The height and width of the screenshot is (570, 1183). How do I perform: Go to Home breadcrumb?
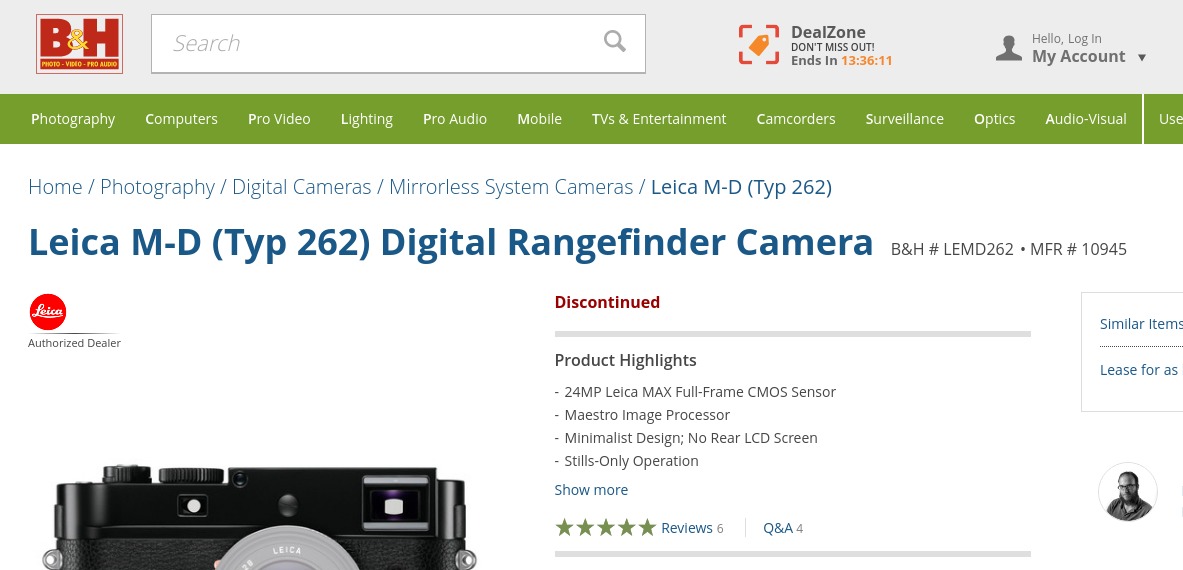55,187
